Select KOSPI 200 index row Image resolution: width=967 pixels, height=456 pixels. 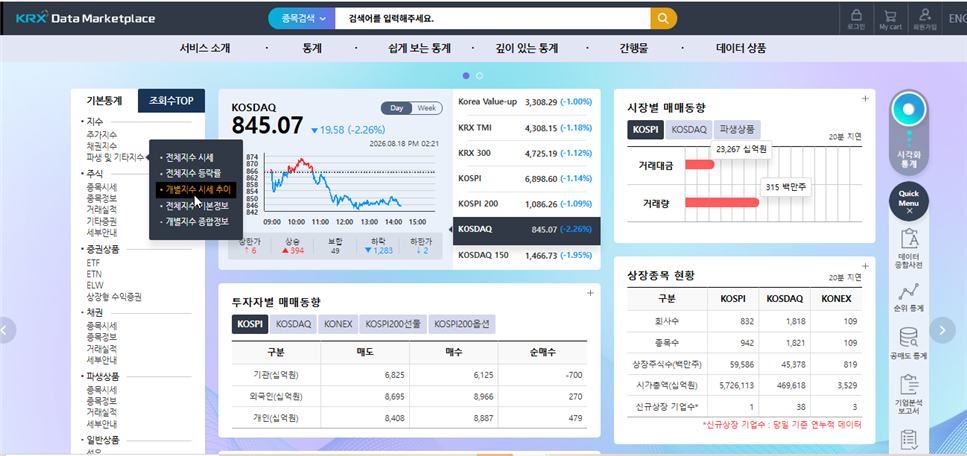tap(526, 204)
